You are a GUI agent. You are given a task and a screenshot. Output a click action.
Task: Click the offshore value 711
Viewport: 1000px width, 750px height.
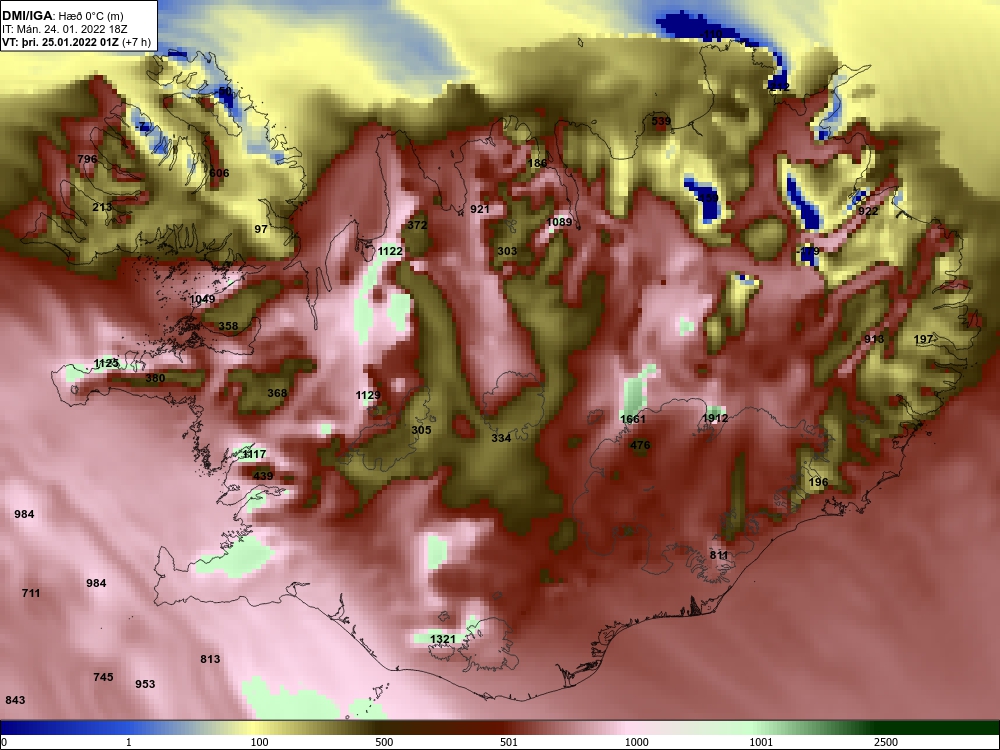(31, 593)
